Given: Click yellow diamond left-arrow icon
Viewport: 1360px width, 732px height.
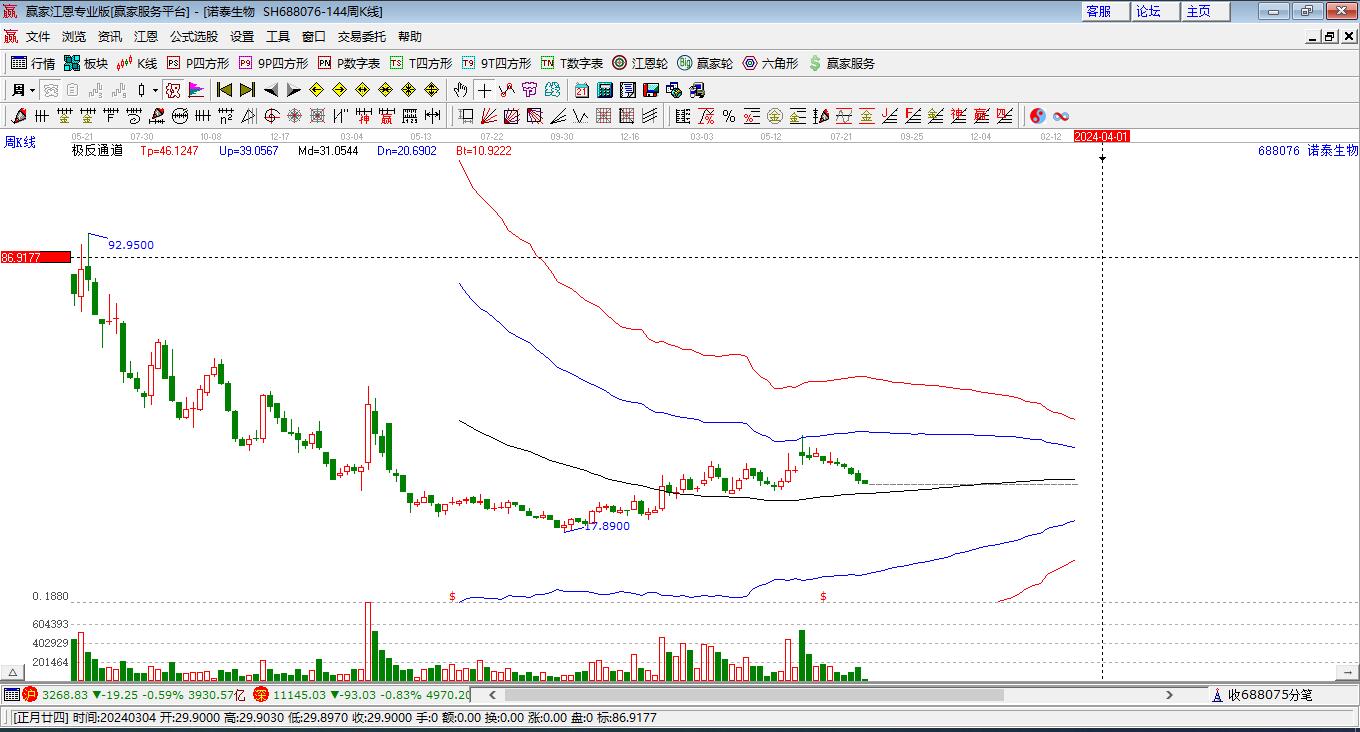Looking at the screenshot, I should pos(316,90).
